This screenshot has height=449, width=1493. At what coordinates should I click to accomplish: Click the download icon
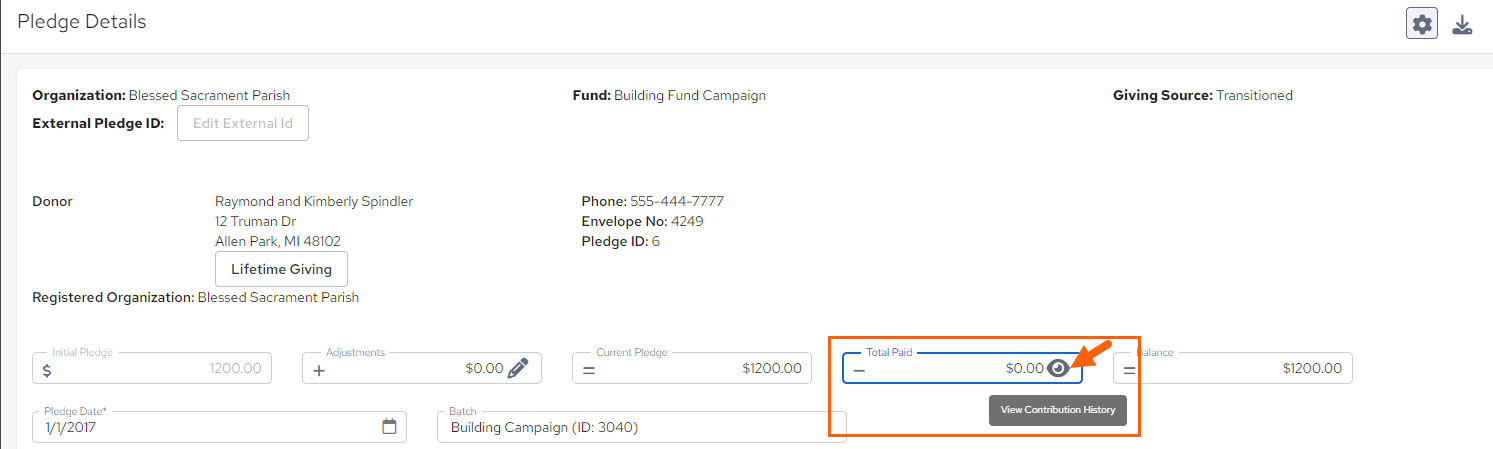1462,24
